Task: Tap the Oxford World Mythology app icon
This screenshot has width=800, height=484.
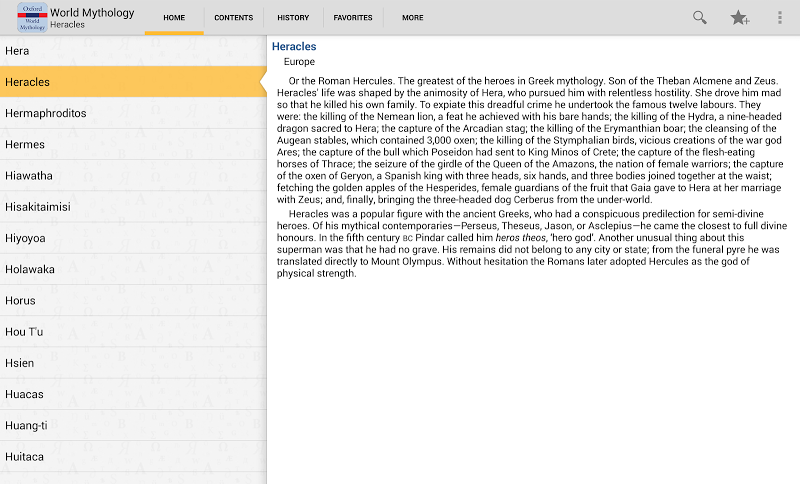Action: 32,17
